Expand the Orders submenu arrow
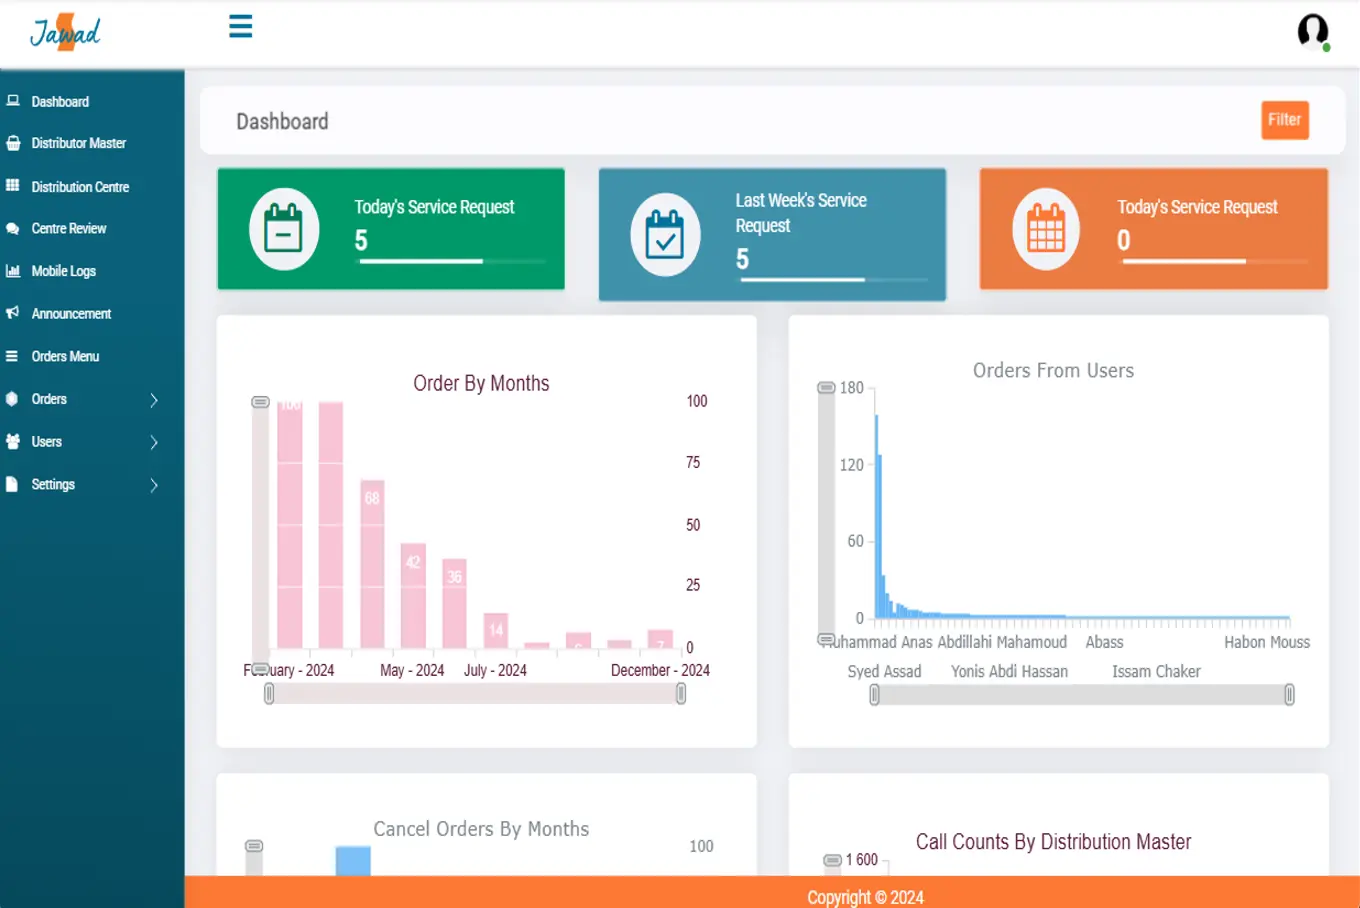 tap(154, 400)
